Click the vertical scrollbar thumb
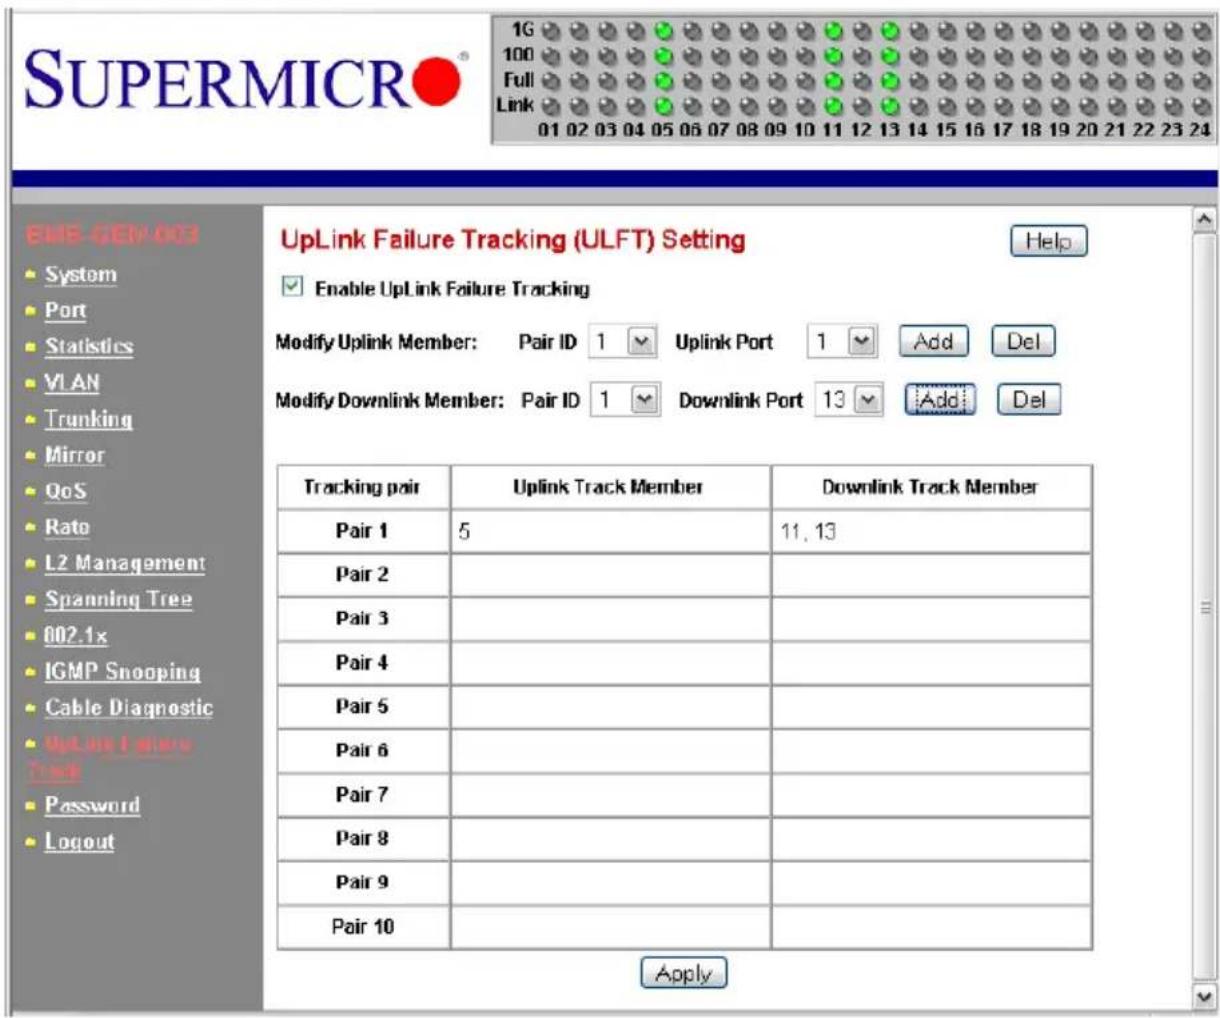This screenshot has width=1220, height=1018. (1205, 606)
